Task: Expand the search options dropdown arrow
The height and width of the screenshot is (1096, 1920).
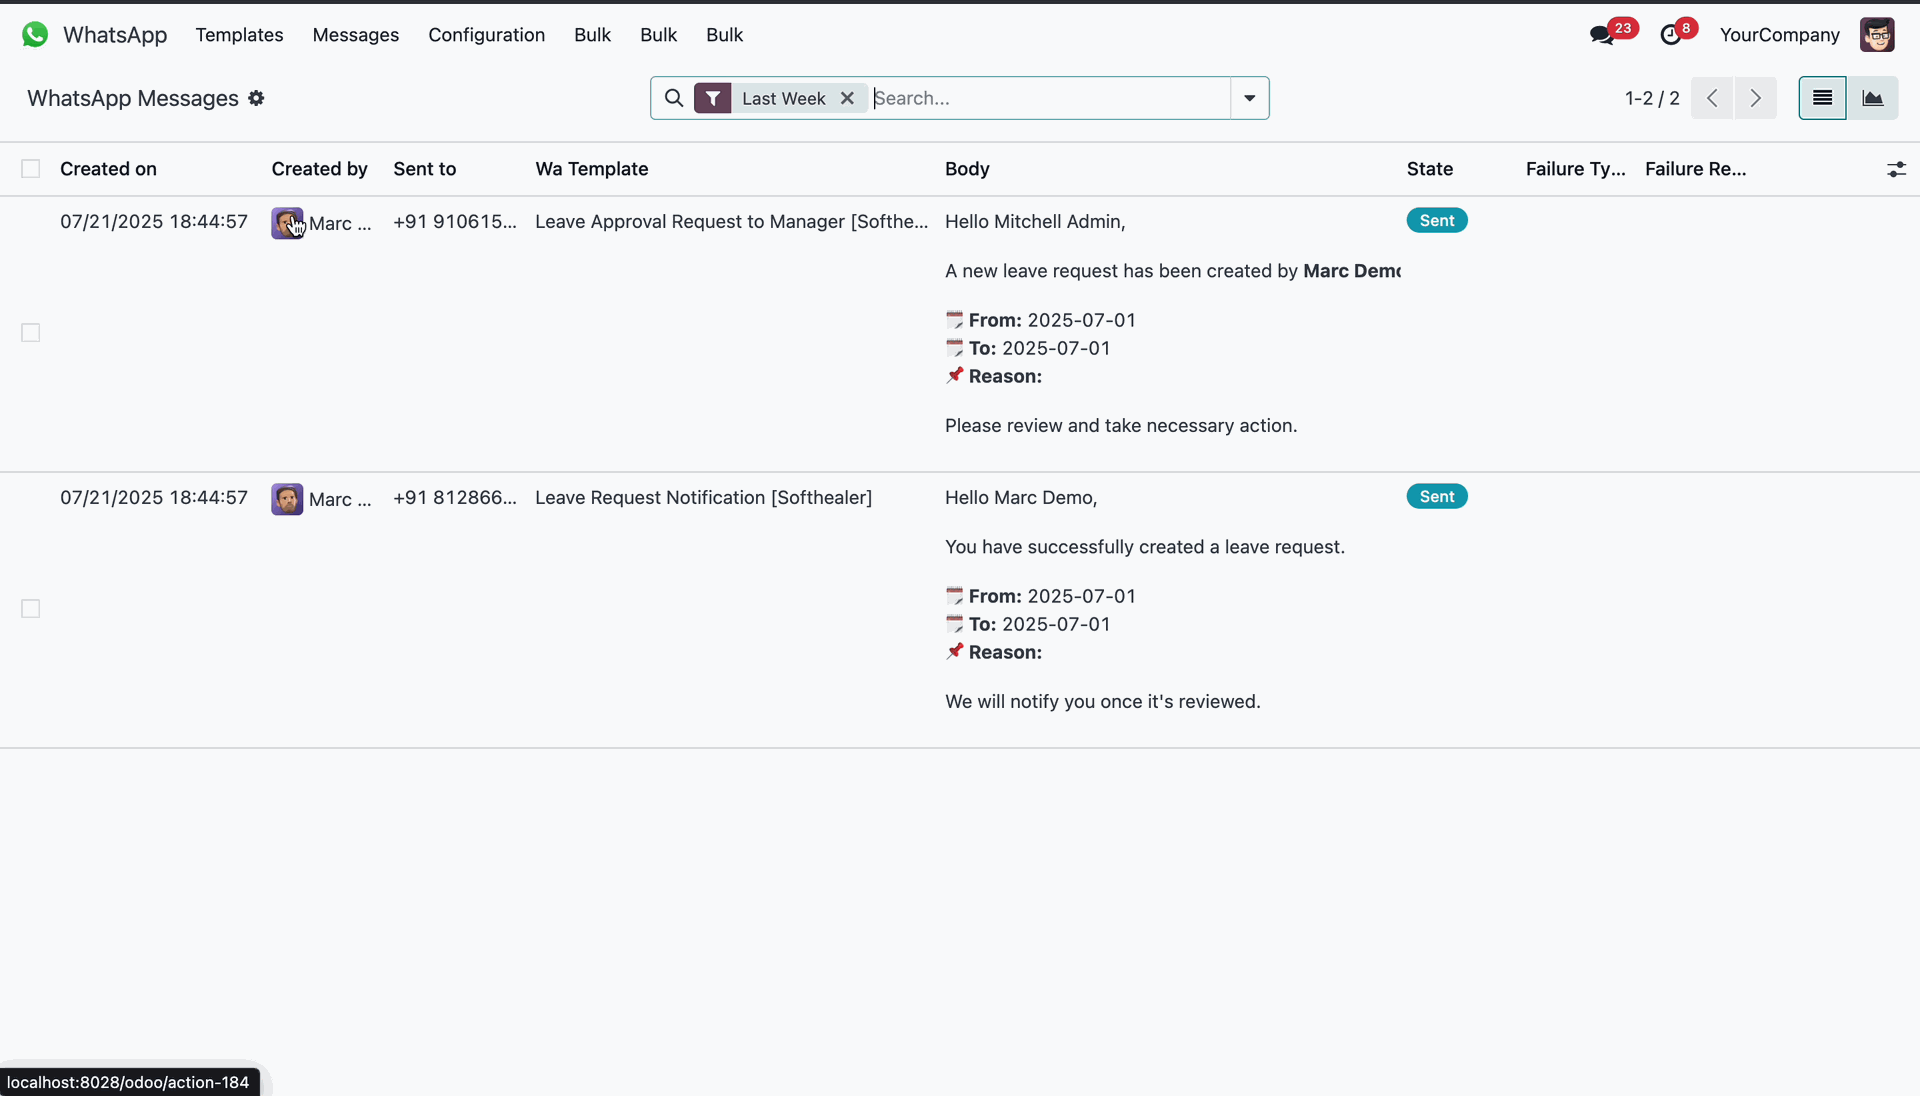Action: click(x=1249, y=98)
